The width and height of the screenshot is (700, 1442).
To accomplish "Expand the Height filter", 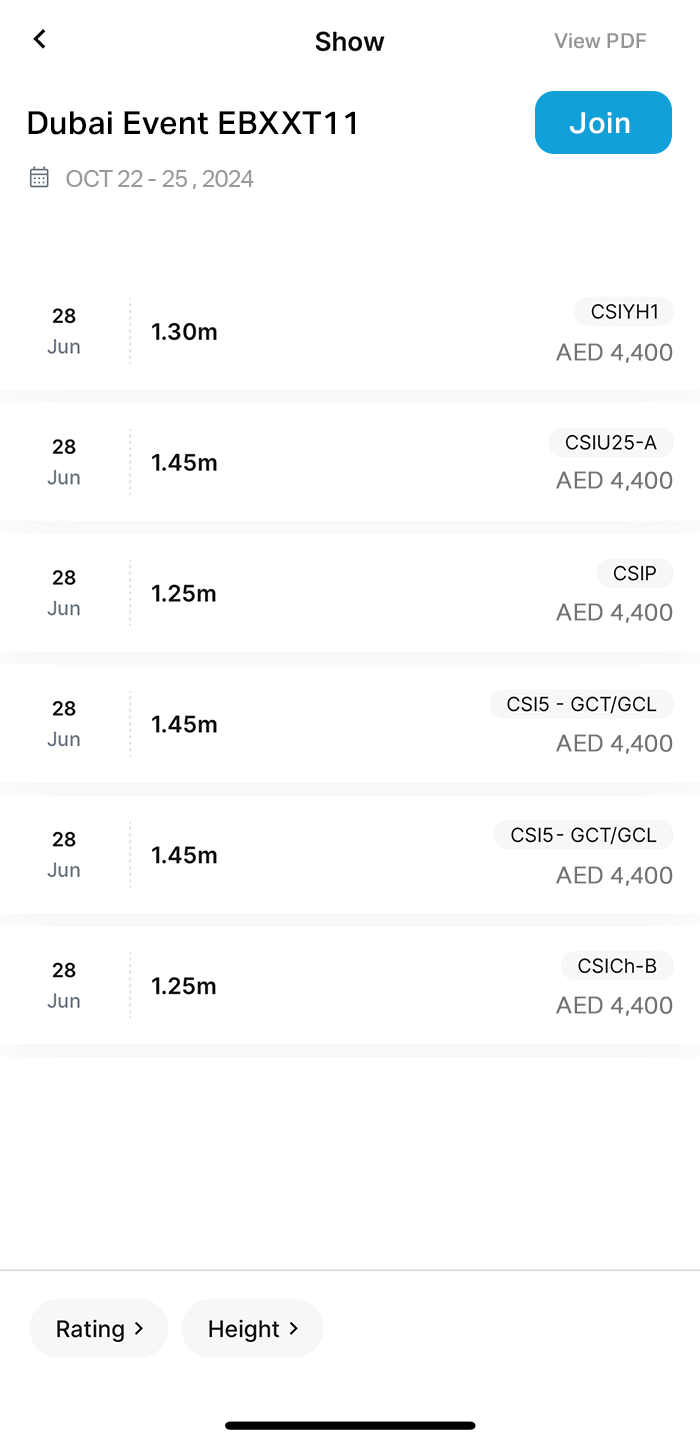I will pyautogui.click(x=252, y=1328).
